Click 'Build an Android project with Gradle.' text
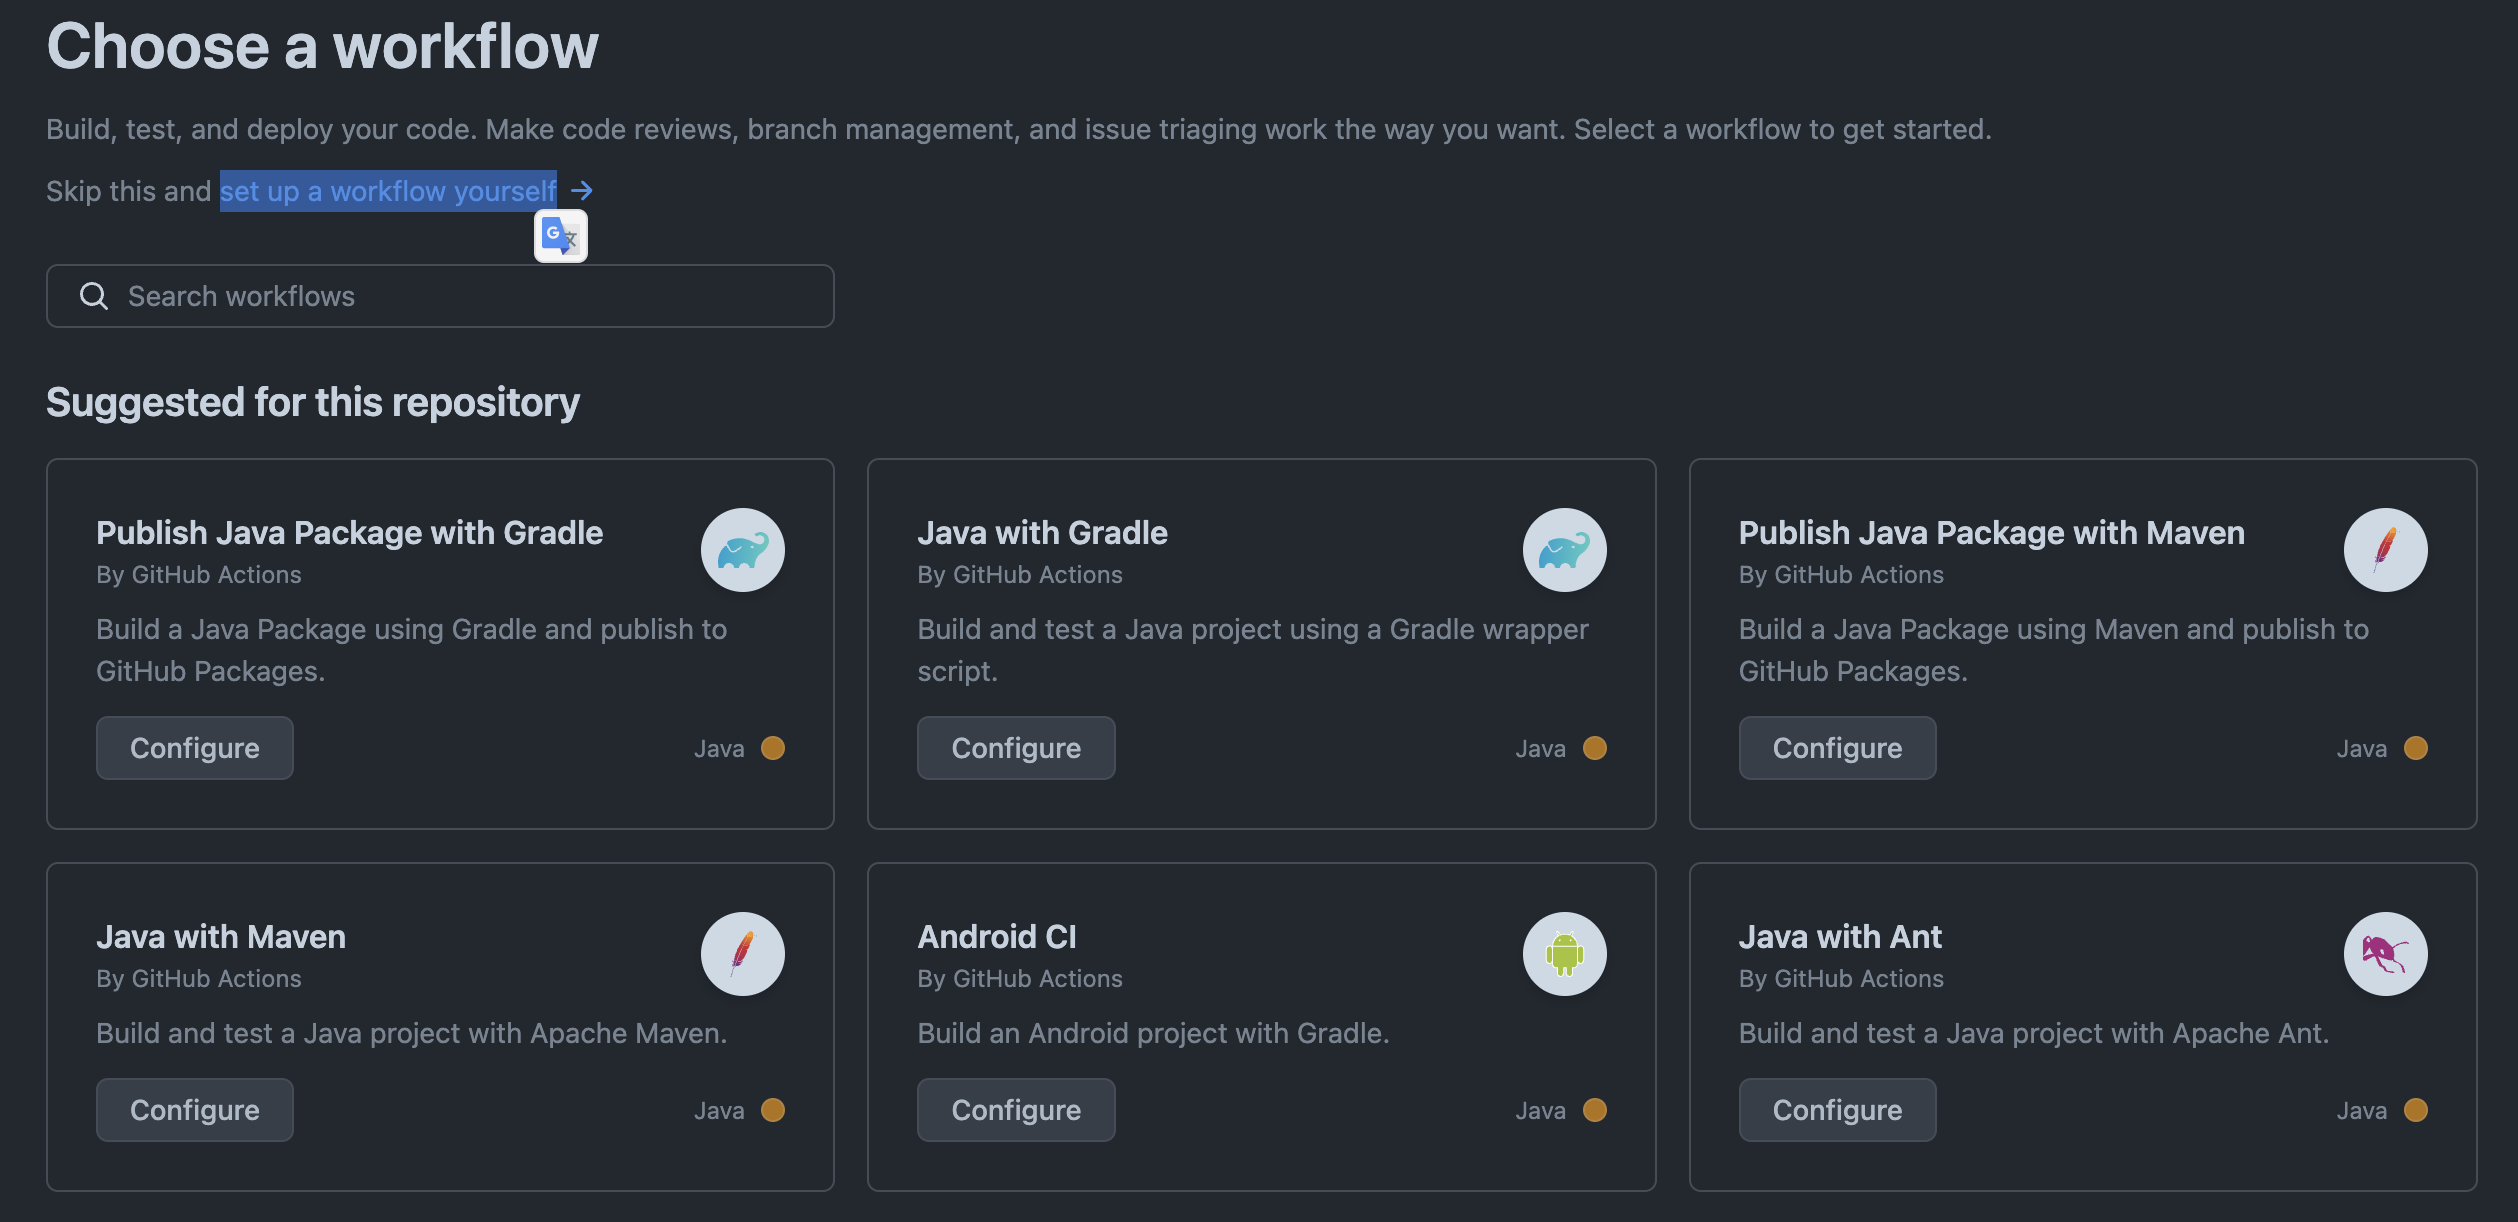The height and width of the screenshot is (1222, 2518). pos(1153,1033)
